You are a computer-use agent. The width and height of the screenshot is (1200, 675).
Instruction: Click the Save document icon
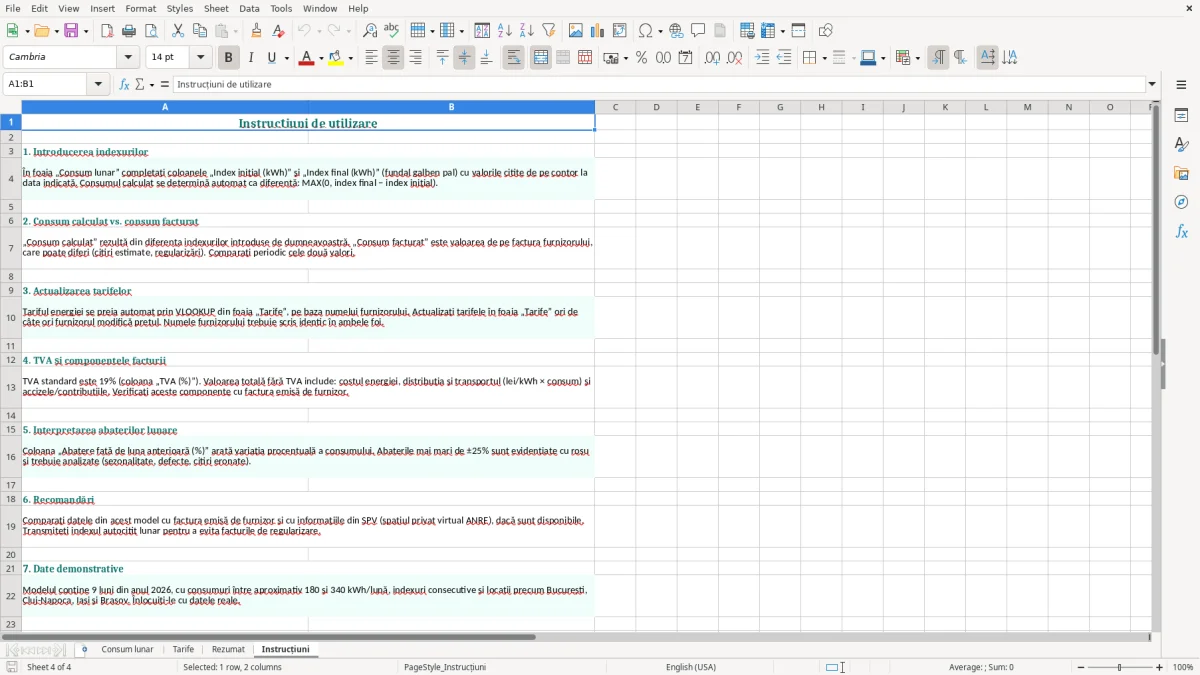[71, 31]
